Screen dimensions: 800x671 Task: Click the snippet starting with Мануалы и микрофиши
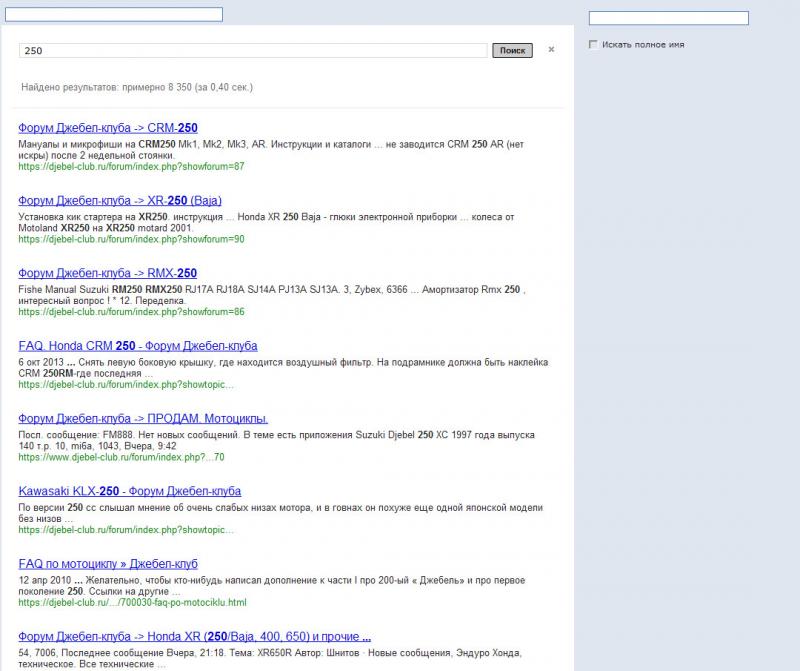pos(271,150)
